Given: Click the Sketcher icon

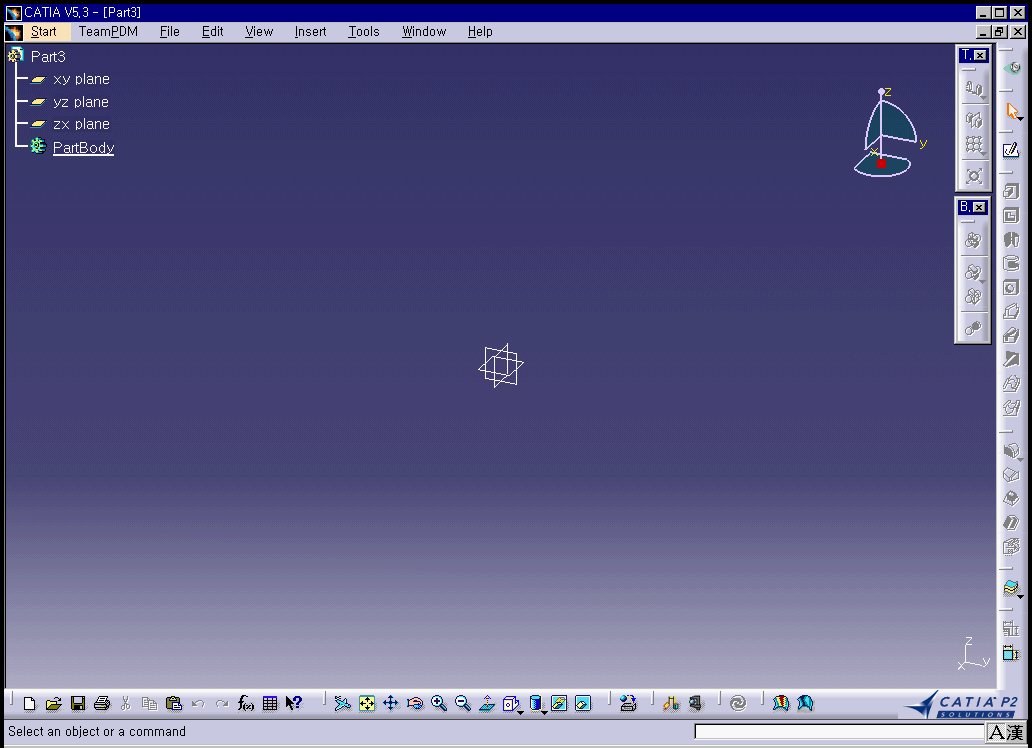Looking at the screenshot, I should tap(1011, 150).
